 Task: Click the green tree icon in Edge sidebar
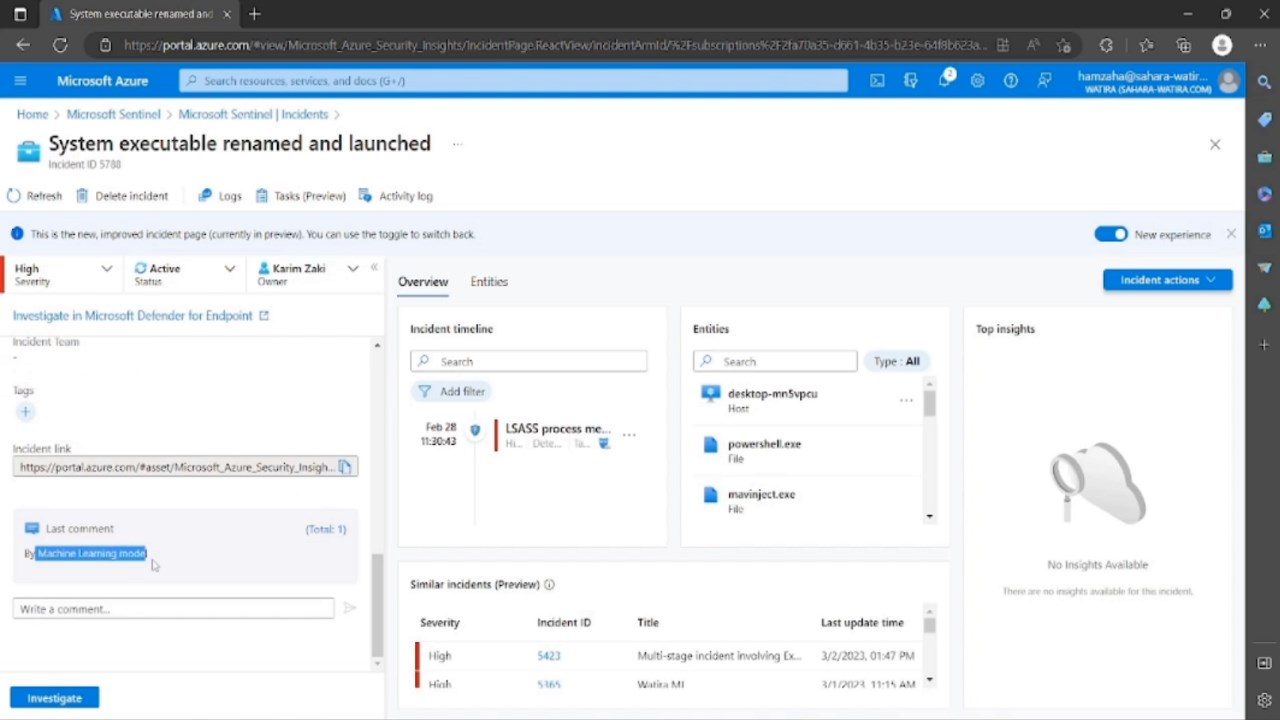1265,305
